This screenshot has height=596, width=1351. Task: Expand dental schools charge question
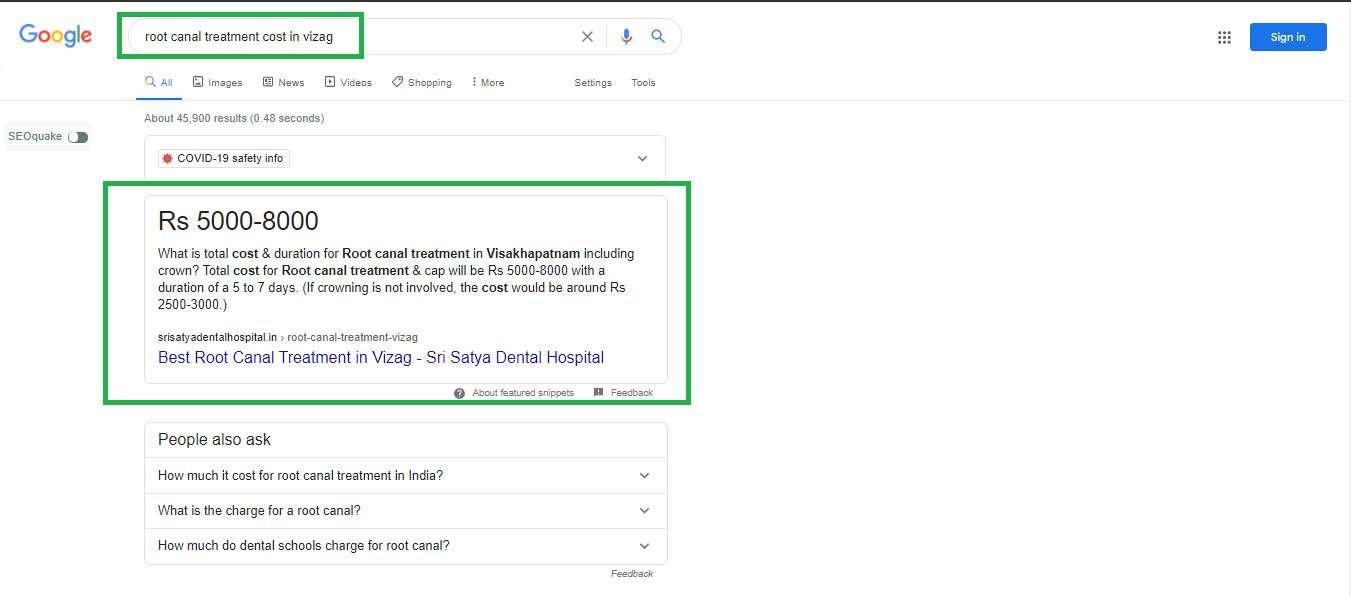point(405,546)
